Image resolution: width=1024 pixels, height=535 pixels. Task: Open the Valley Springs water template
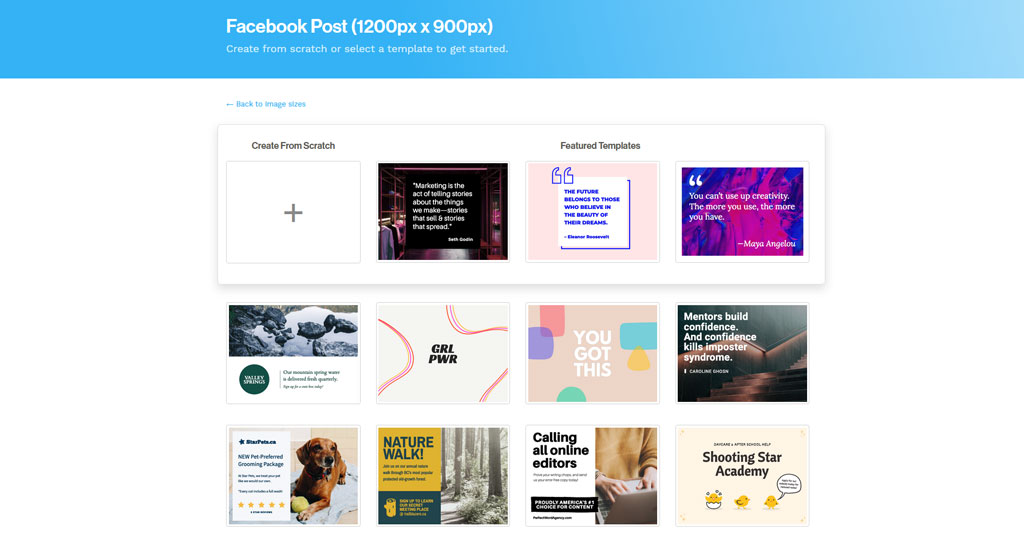pyautogui.click(x=293, y=353)
